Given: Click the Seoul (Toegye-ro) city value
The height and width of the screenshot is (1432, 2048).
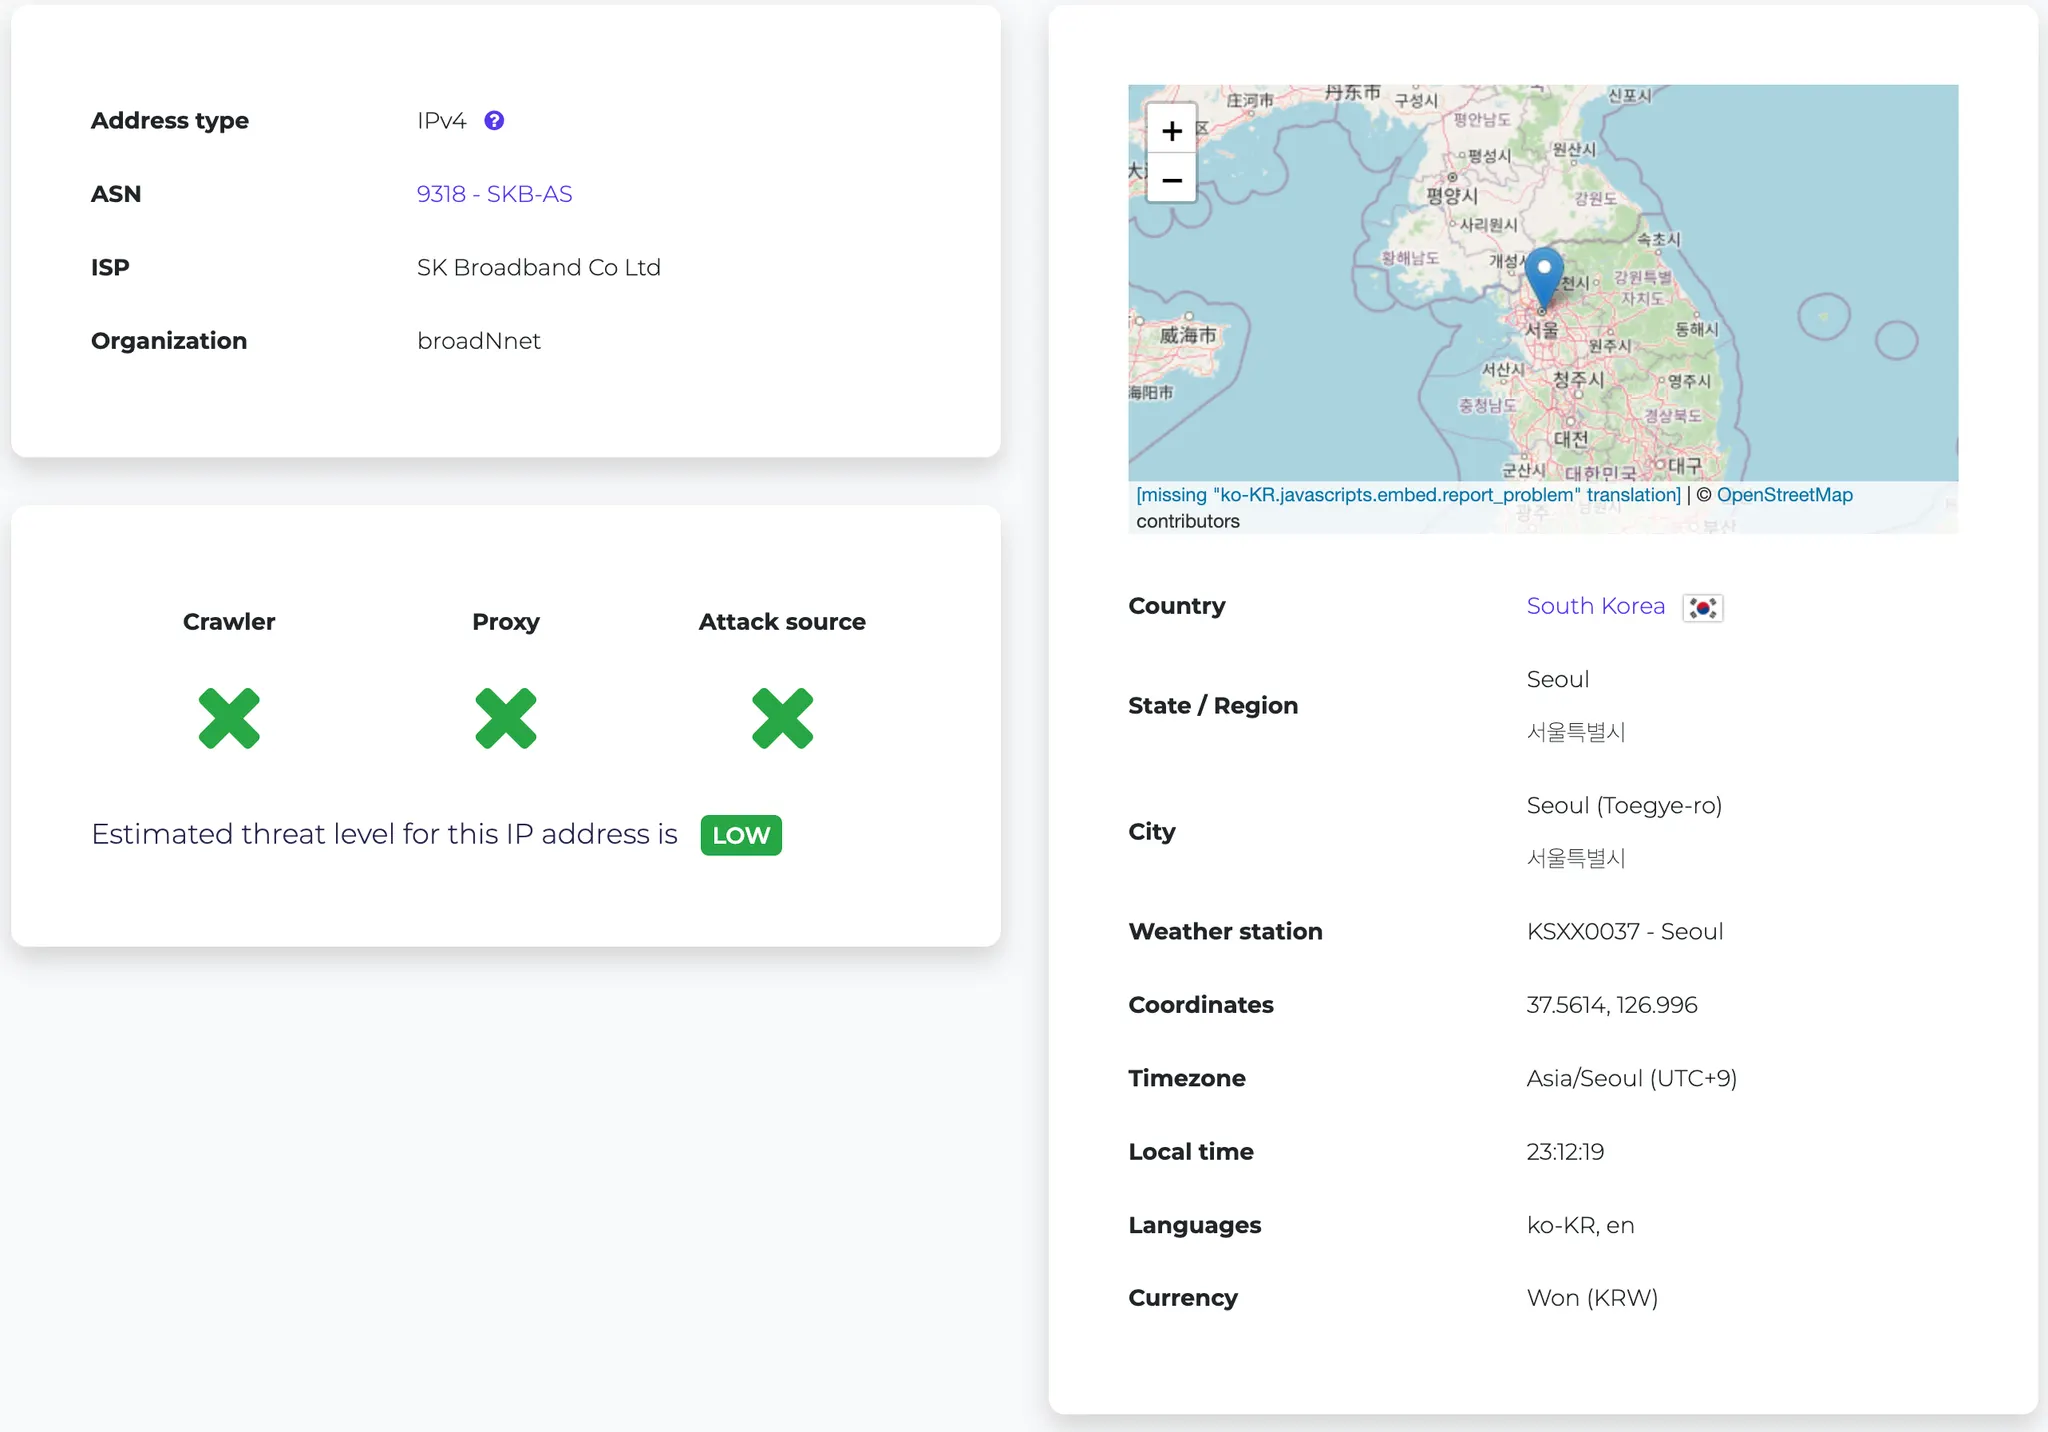Looking at the screenshot, I should point(1624,805).
